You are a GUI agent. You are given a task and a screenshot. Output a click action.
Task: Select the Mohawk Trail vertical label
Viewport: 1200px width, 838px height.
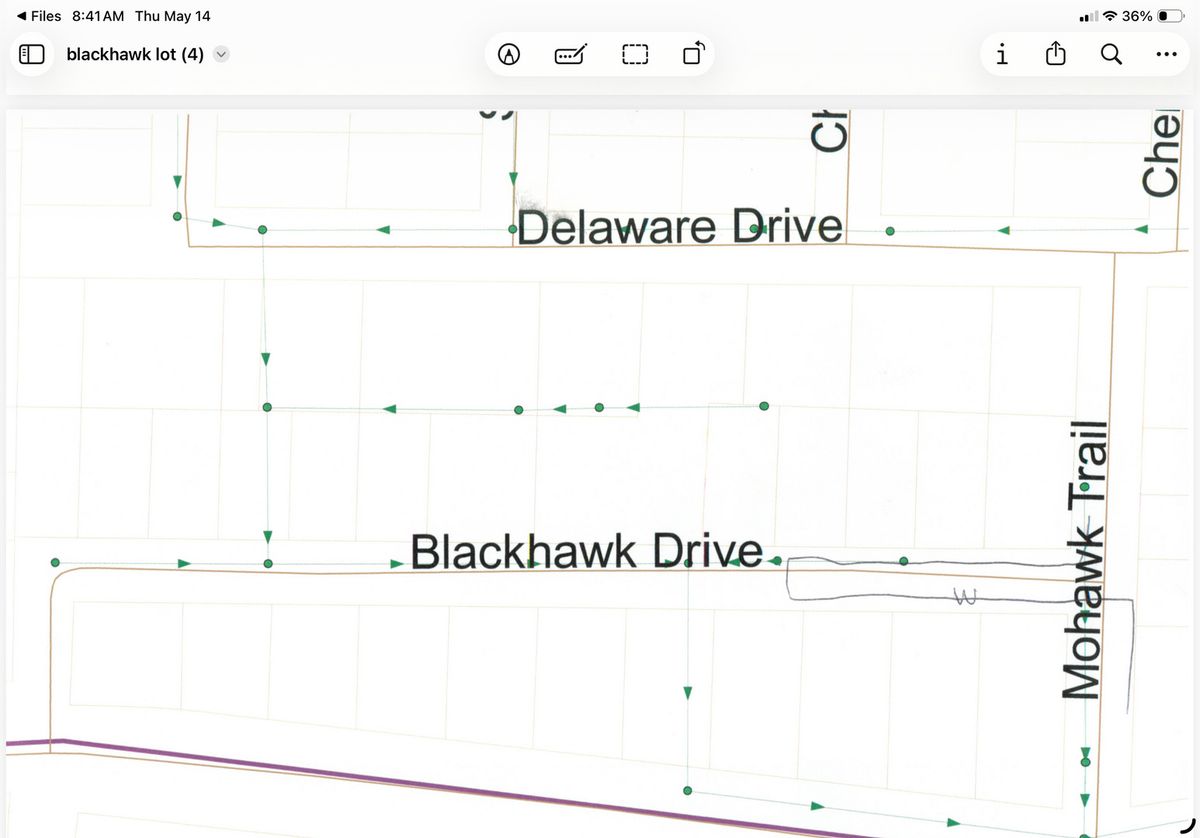tap(1087, 560)
